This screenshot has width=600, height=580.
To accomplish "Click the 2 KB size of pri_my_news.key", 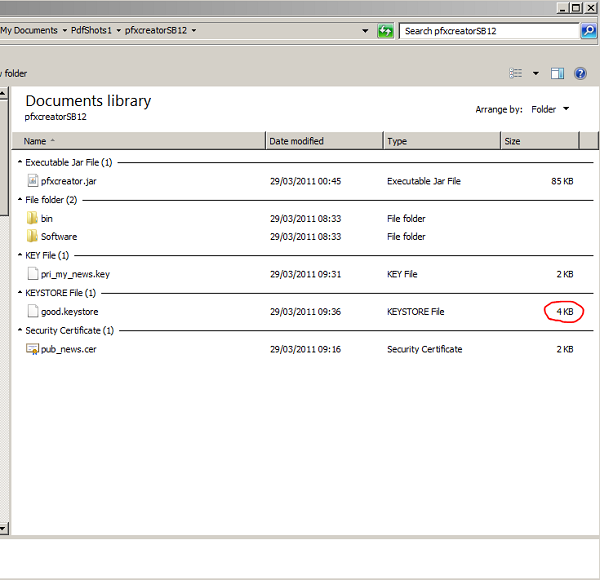I will (565, 274).
